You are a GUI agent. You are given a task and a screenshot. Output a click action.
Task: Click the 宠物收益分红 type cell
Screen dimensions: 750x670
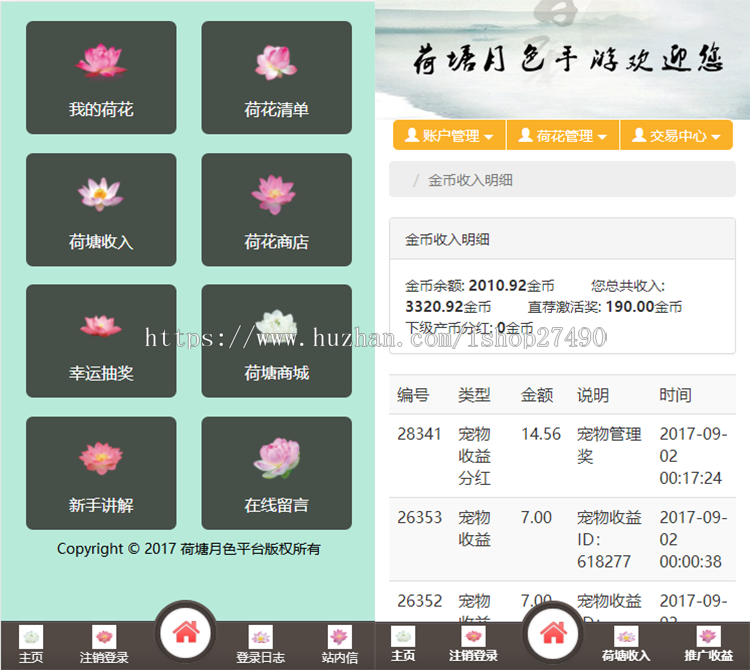[x=474, y=456]
